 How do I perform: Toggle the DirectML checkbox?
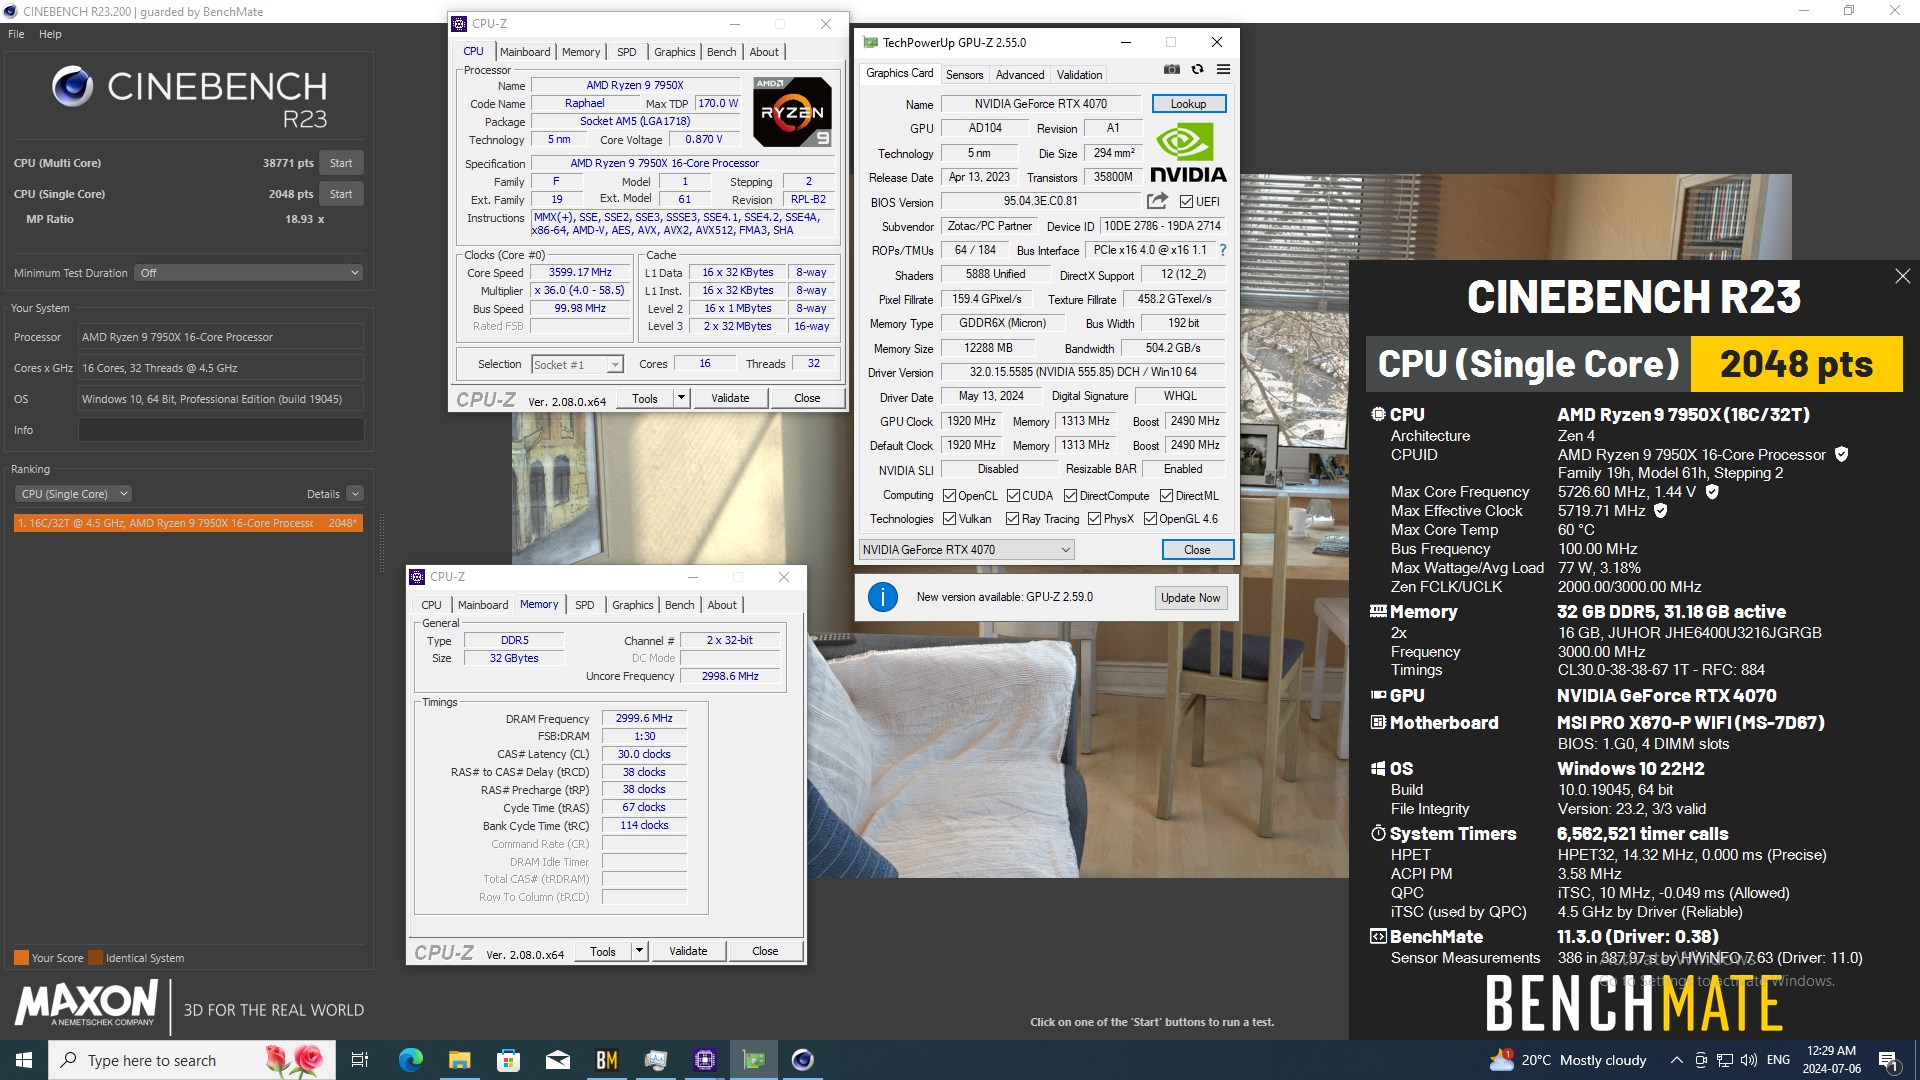pyautogui.click(x=1166, y=495)
